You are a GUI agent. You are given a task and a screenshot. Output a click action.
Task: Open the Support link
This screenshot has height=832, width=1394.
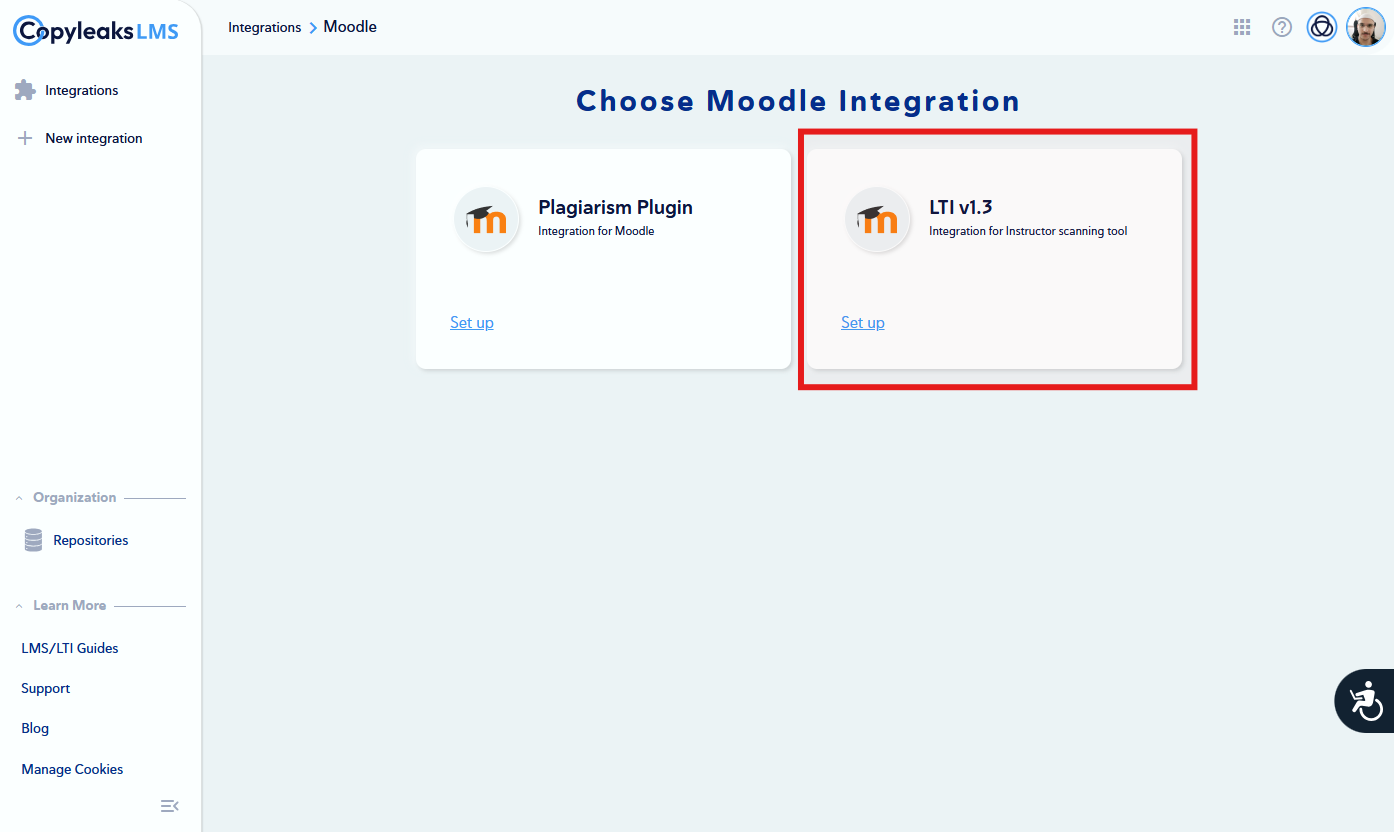(46, 688)
